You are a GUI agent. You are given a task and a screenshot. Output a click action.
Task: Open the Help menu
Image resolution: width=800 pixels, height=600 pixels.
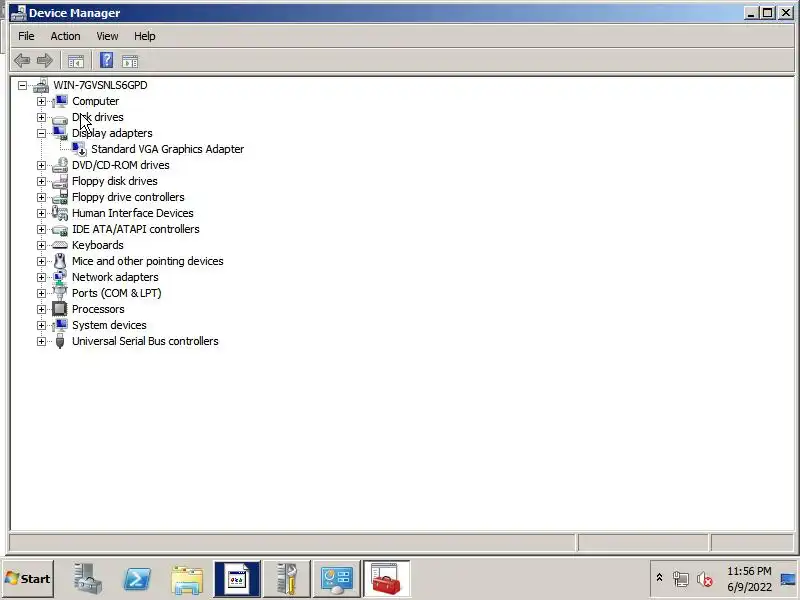(144, 36)
